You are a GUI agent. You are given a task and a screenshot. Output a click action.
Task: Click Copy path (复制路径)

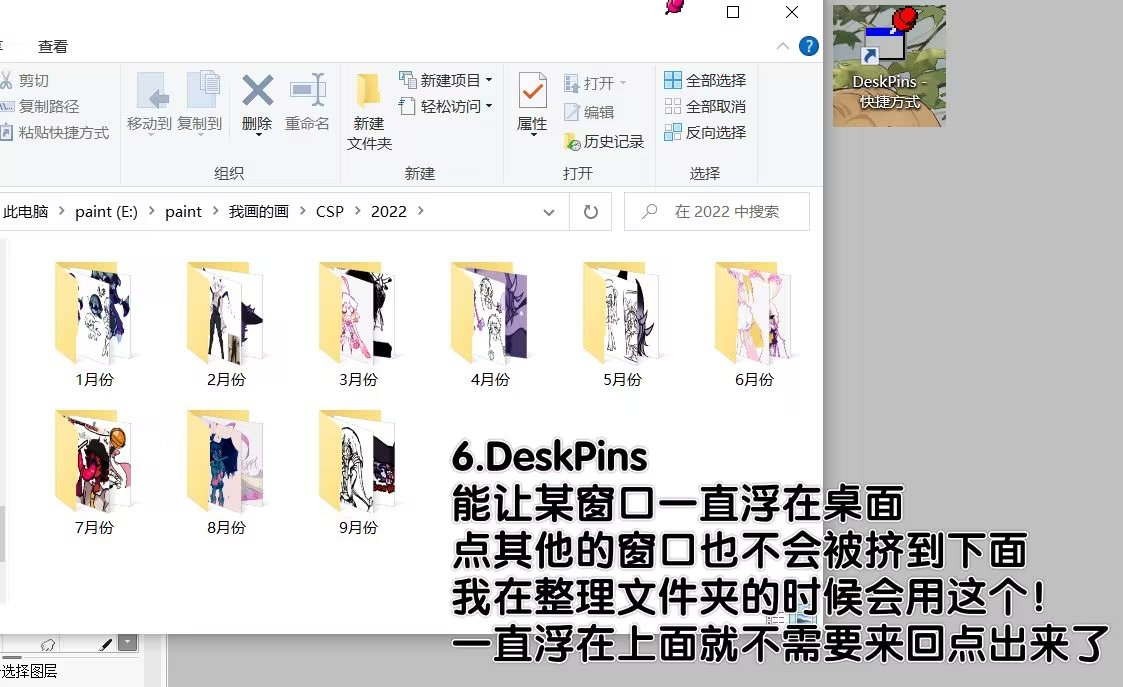click(x=40, y=106)
